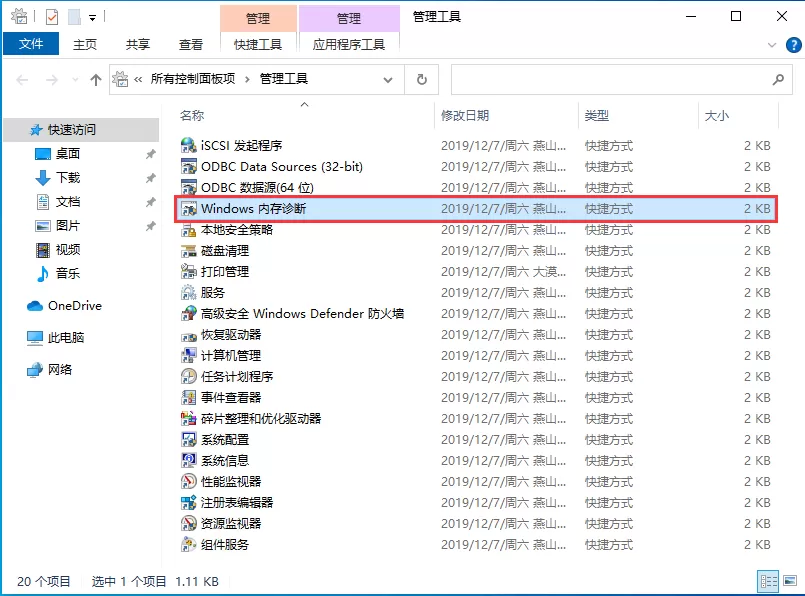The width and height of the screenshot is (805, 596).
Task: Switch to the 查看 (View) ribbon tab
Action: coord(191,44)
